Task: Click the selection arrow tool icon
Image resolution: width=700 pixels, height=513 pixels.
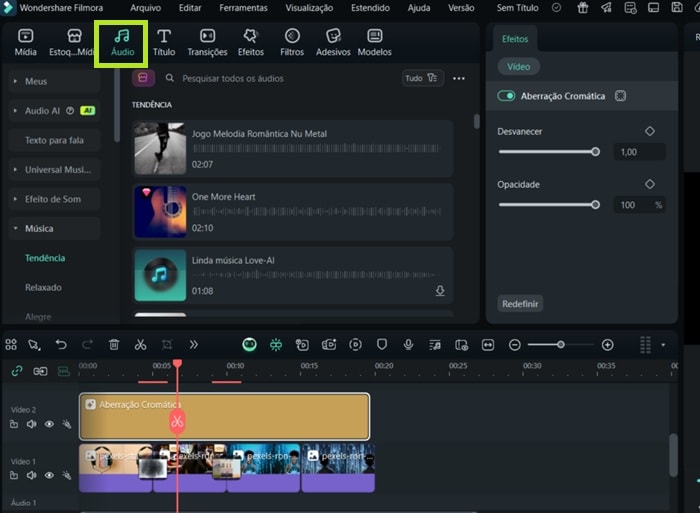Action: pyautogui.click(x=34, y=345)
